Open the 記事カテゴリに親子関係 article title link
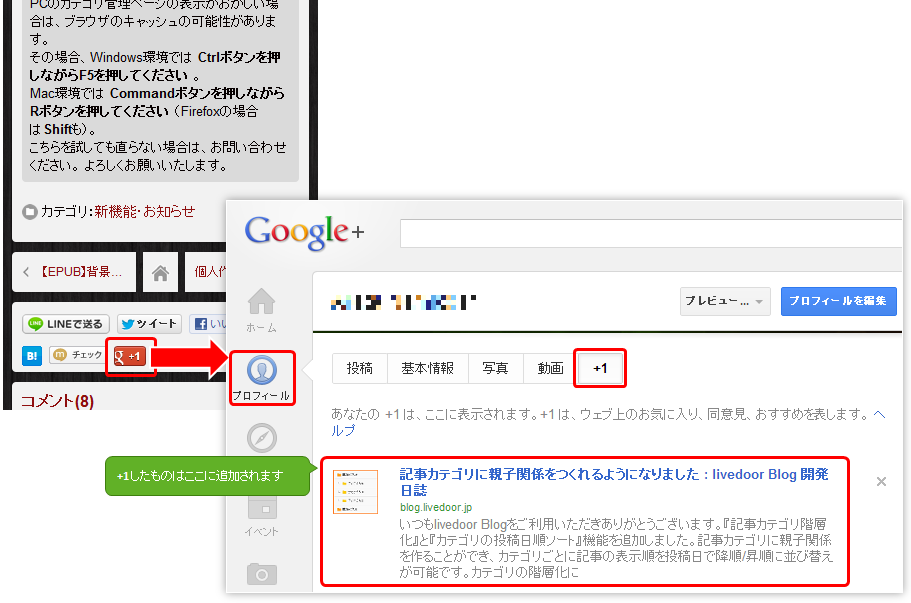This screenshot has height=603, width=911. 614,482
